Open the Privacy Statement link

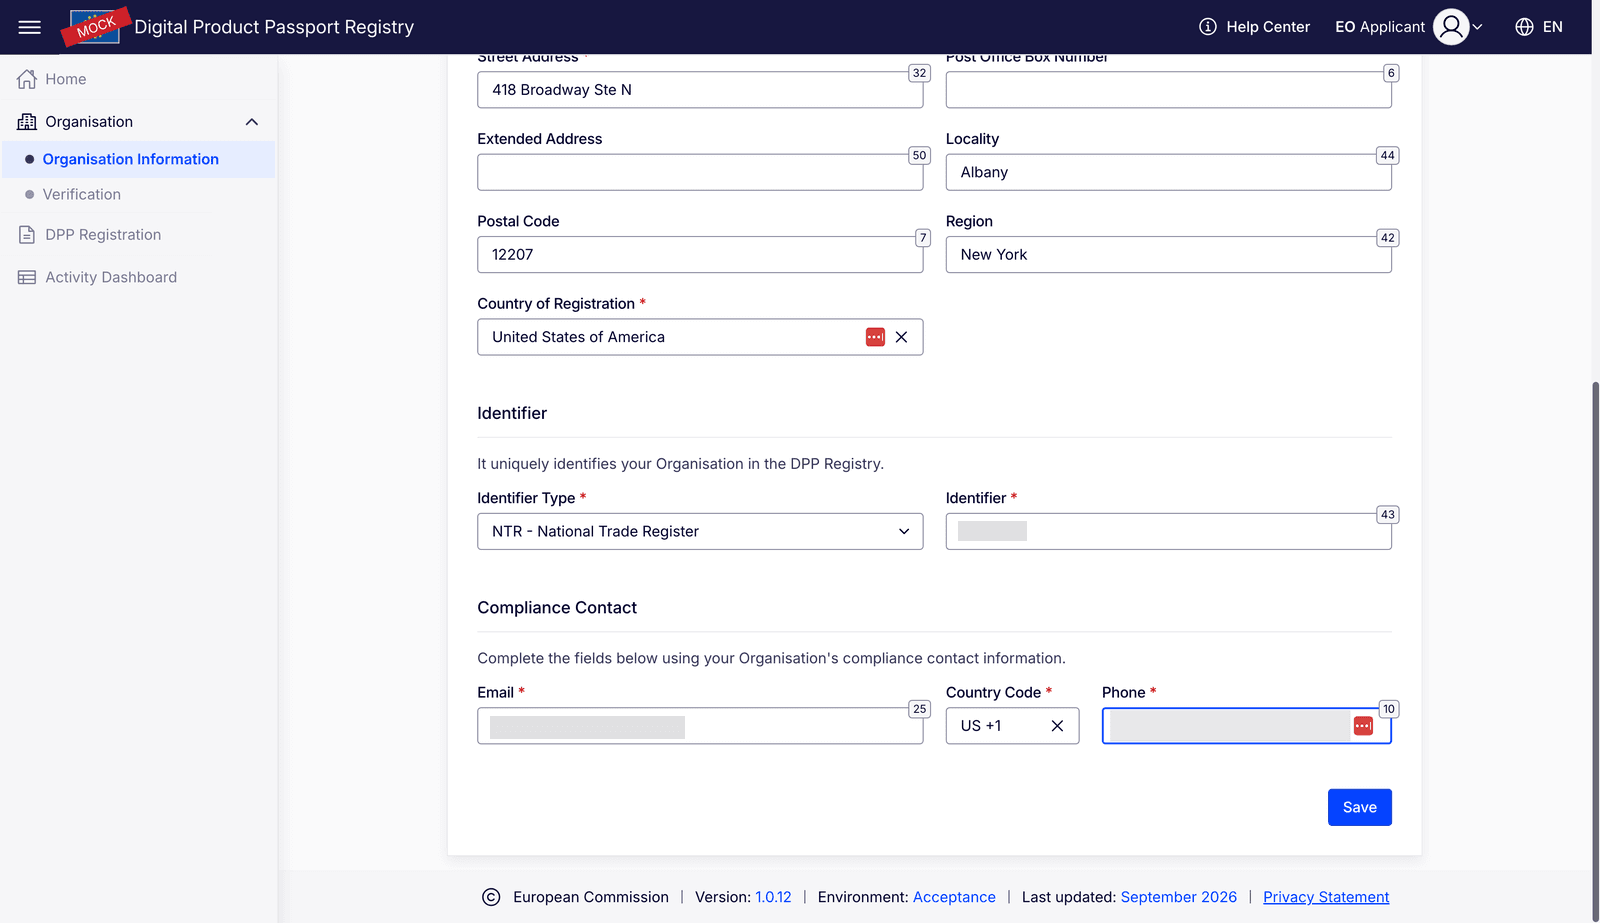[x=1326, y=897]
